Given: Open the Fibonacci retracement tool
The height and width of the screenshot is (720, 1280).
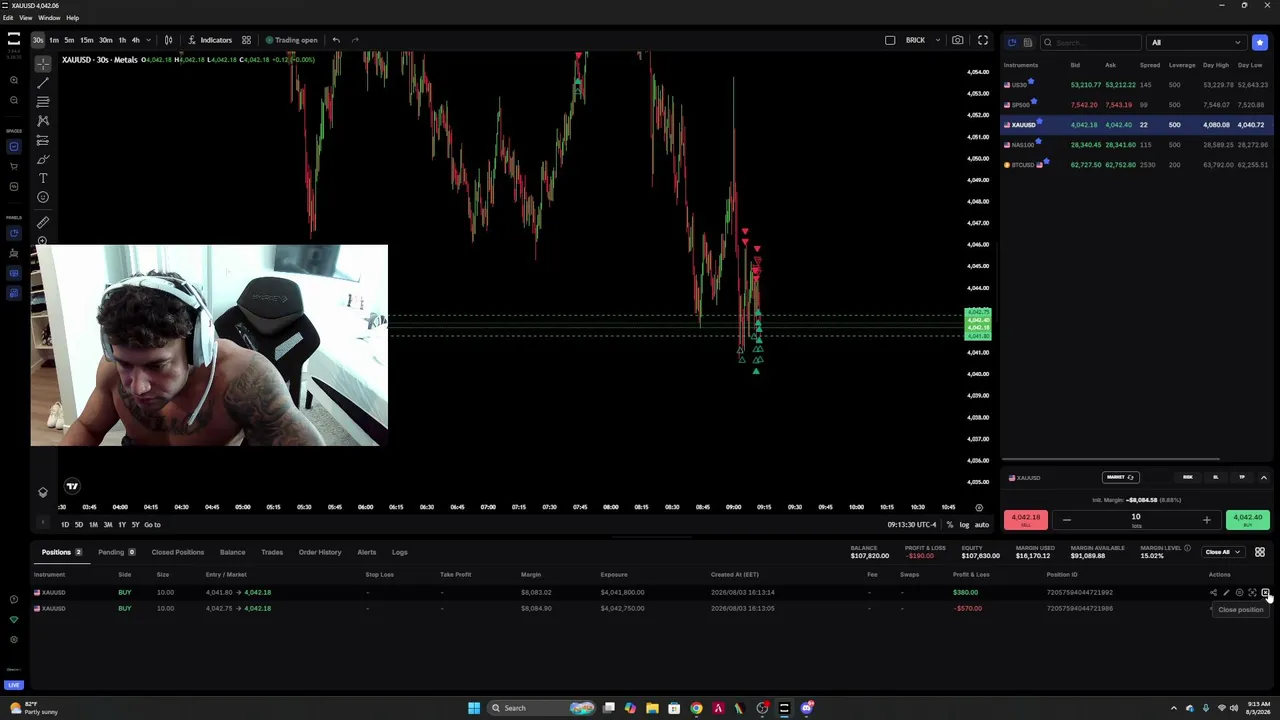Looking at the screenshot, I should 43,101.
